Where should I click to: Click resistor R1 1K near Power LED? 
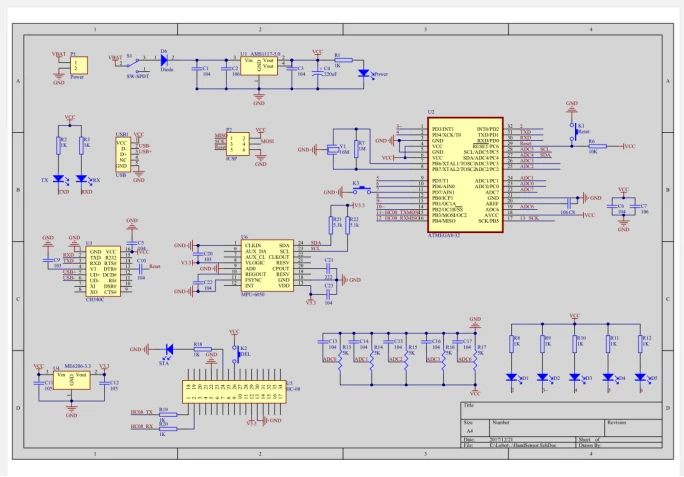[344, 60]
